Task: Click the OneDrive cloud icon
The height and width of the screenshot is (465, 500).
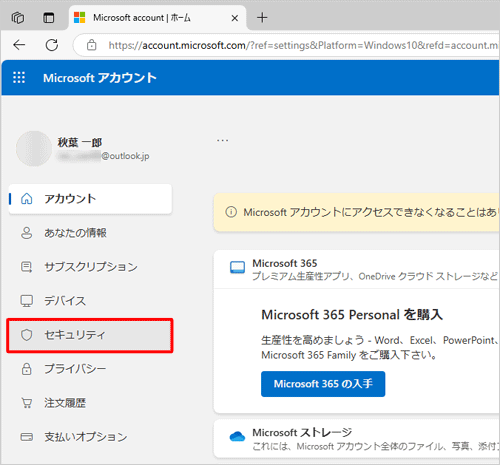Action: (x=237, y=436)
